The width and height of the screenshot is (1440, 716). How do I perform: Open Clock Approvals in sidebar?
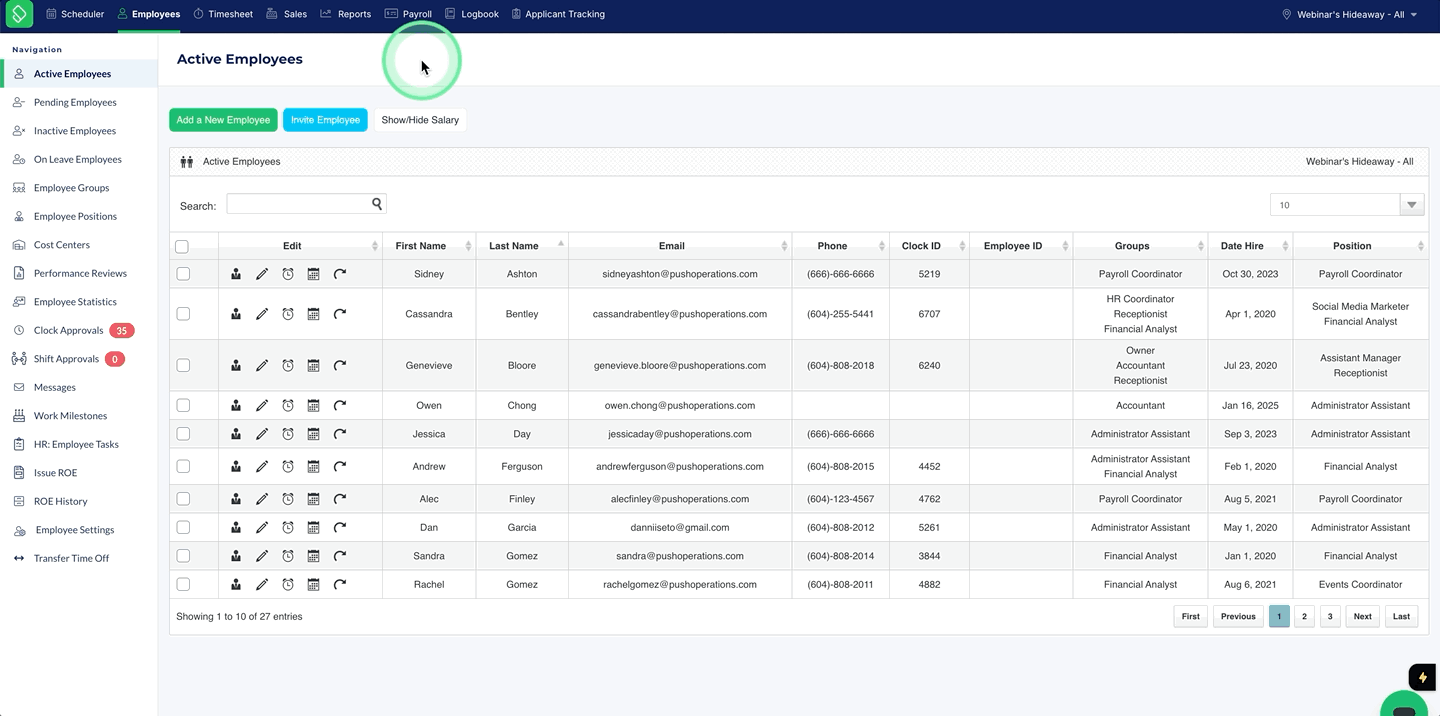tap(68, 331)
